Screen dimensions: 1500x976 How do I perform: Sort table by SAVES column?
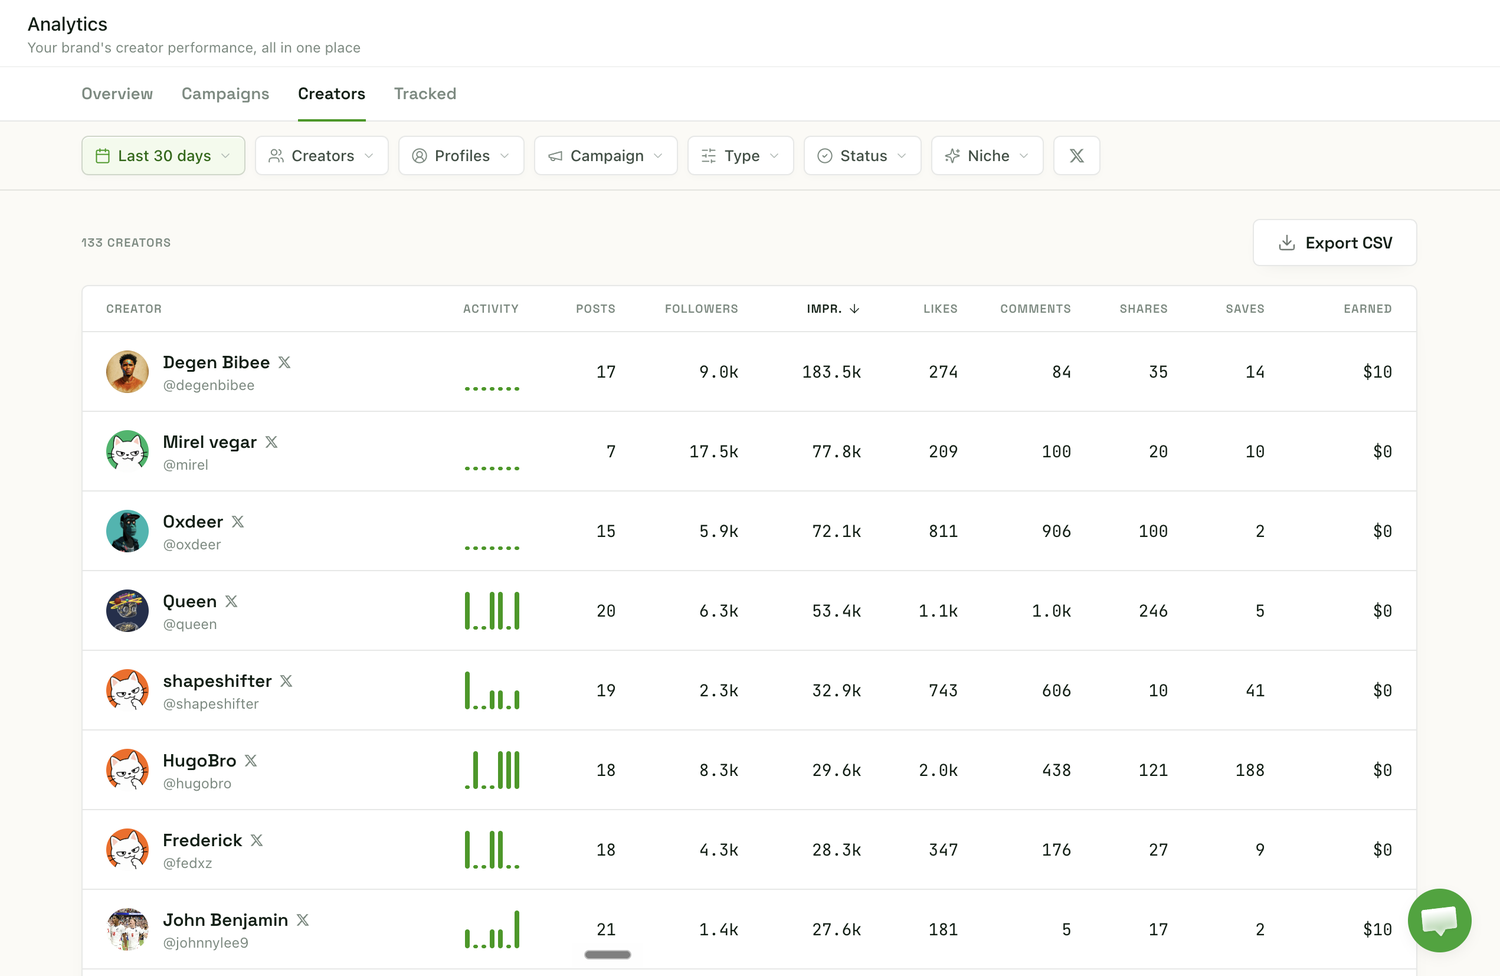1245,309
